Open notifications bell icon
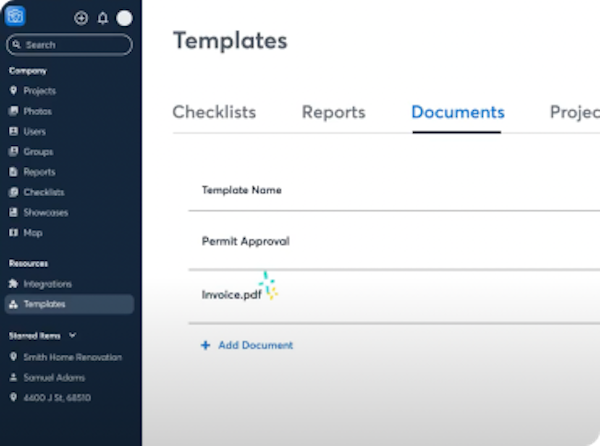The width and height of the screenshot is (600, 446). point(102,19)
